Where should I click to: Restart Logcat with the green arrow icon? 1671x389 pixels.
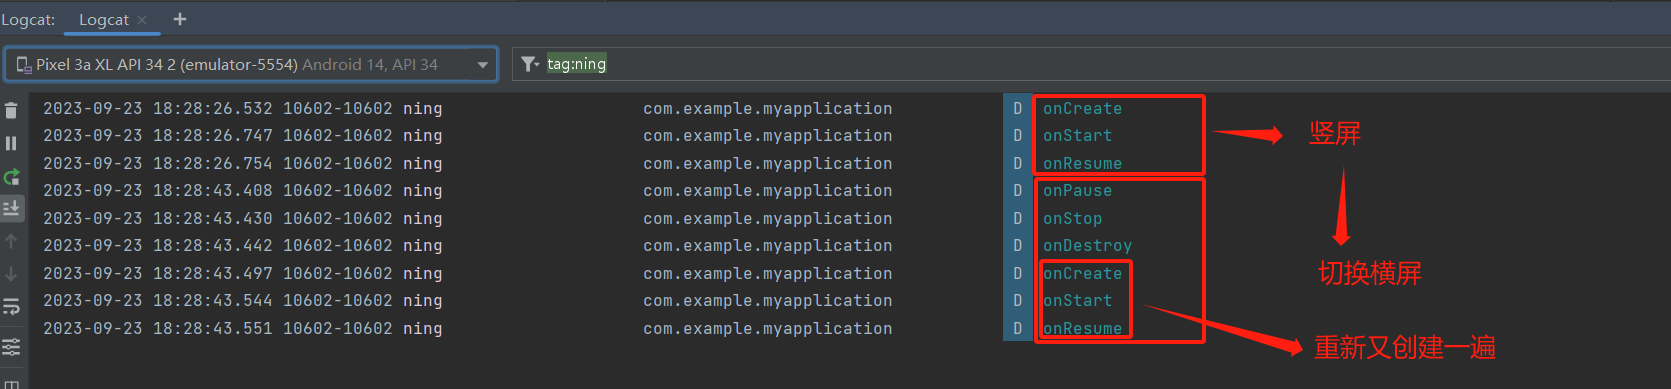pyautogui.click(x=11, y=177)
